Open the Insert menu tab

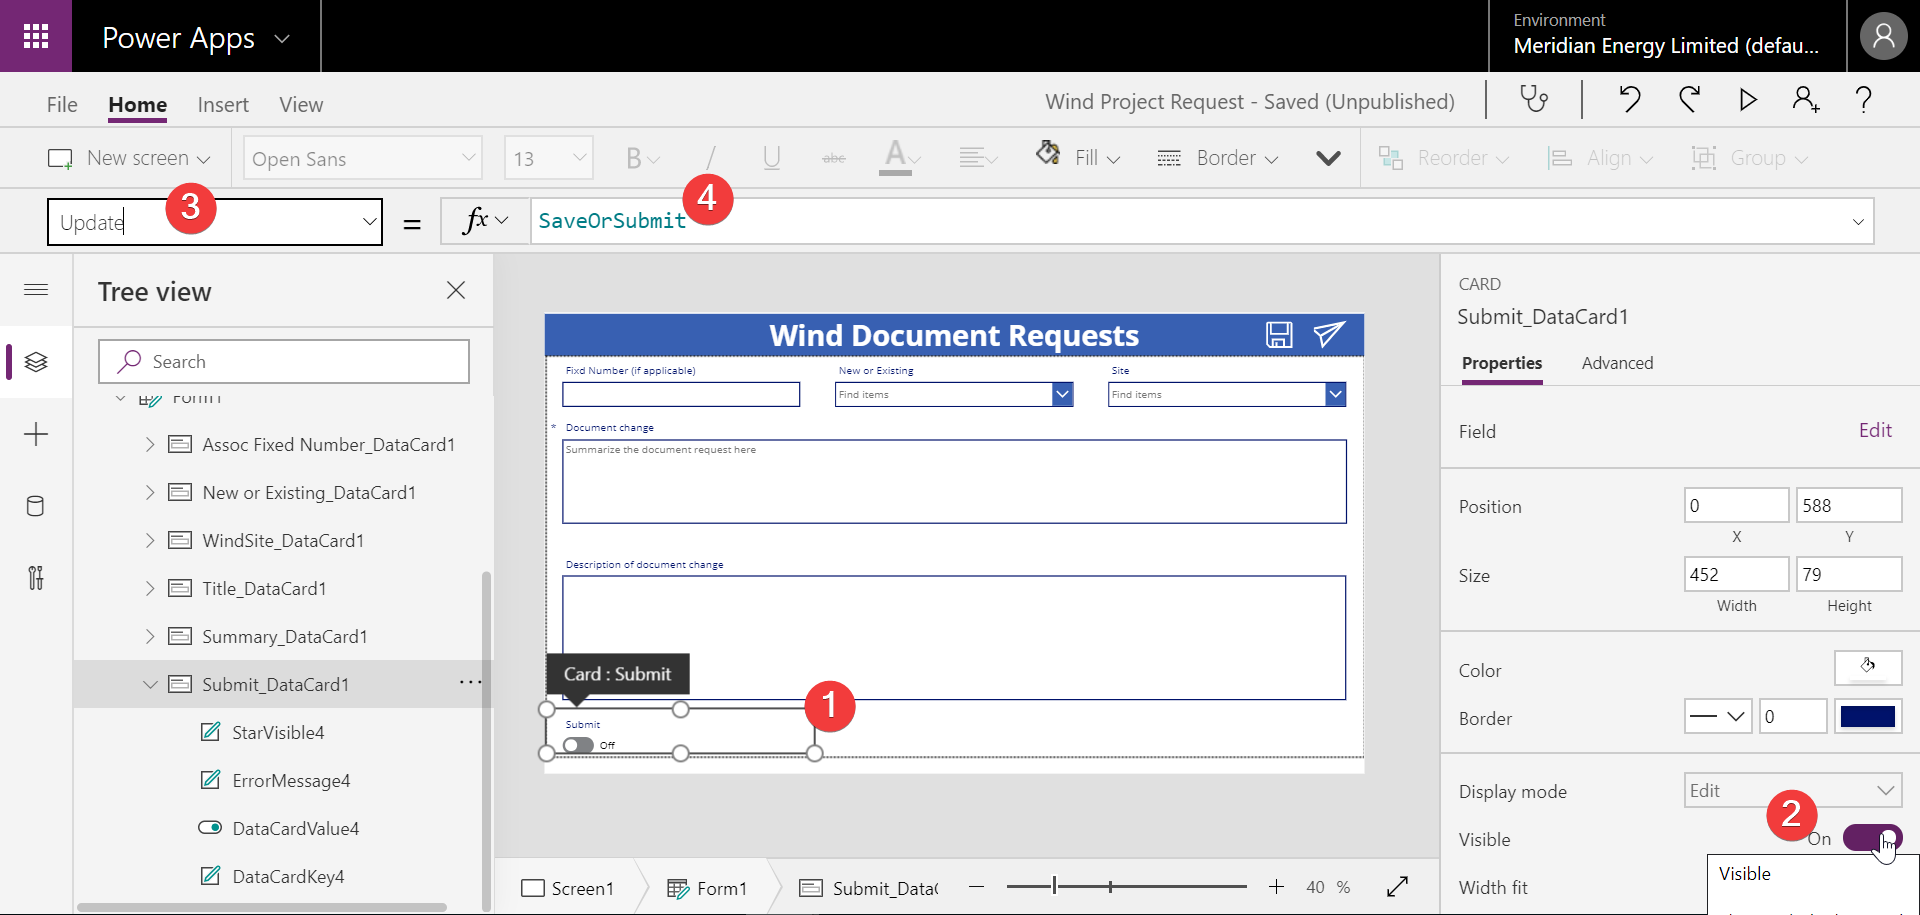coord(223,105)
